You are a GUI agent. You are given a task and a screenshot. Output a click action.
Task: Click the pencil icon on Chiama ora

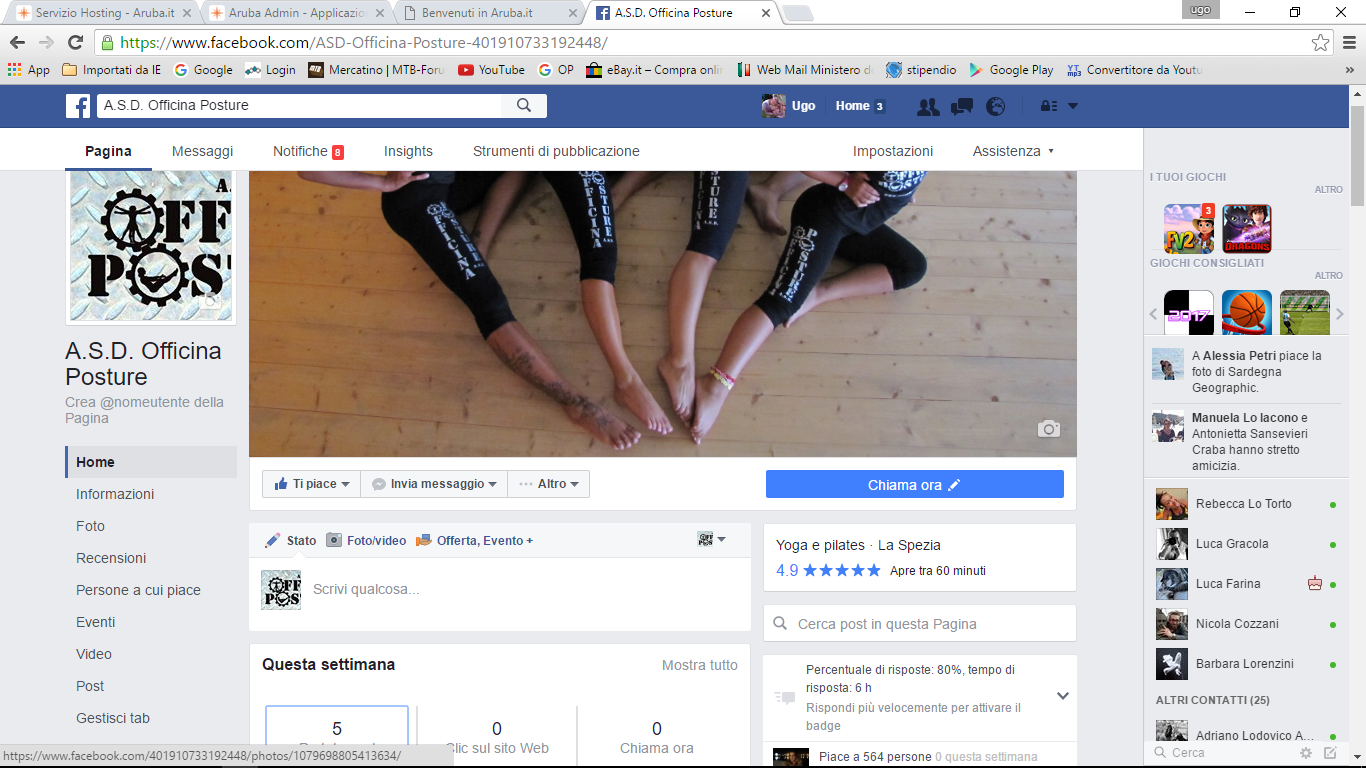[954, 485]
